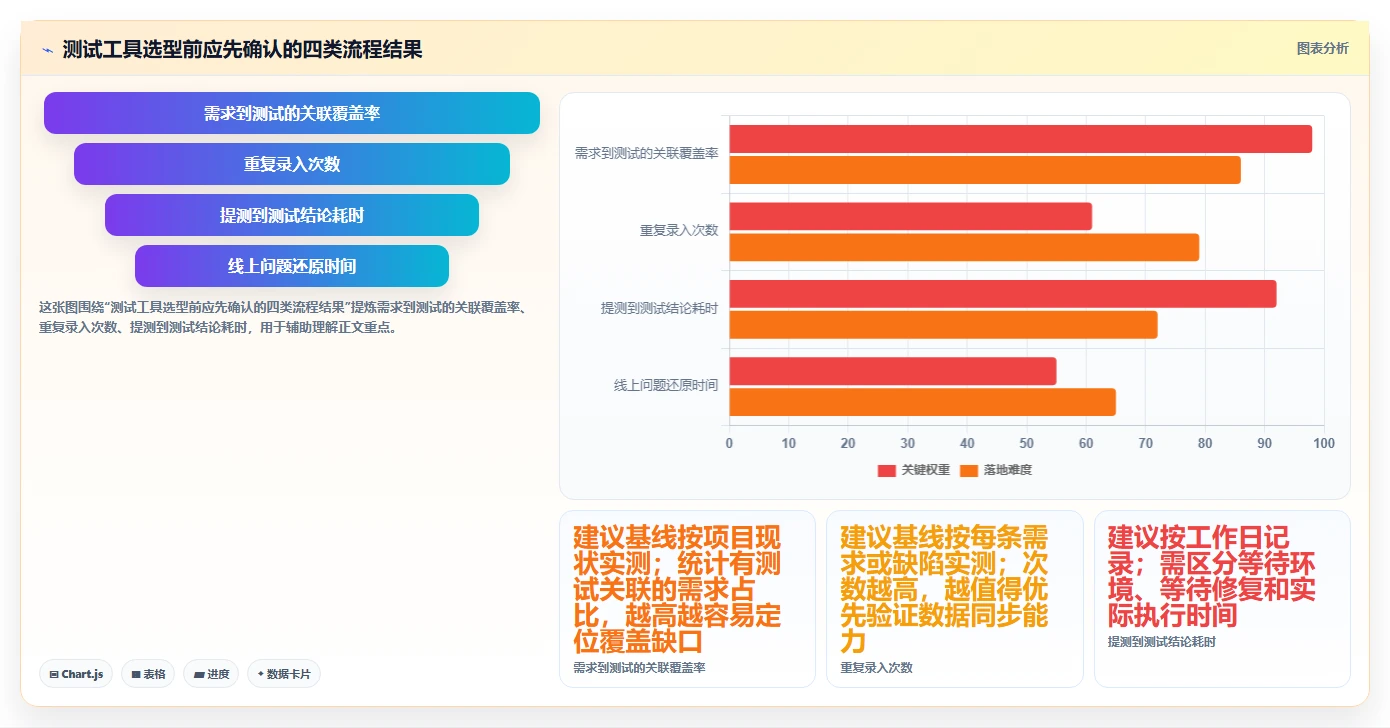This screenshot has width=1390, height=728.
Task: Select the 重复录入次数 funnel stage
Action: (292, 164)
